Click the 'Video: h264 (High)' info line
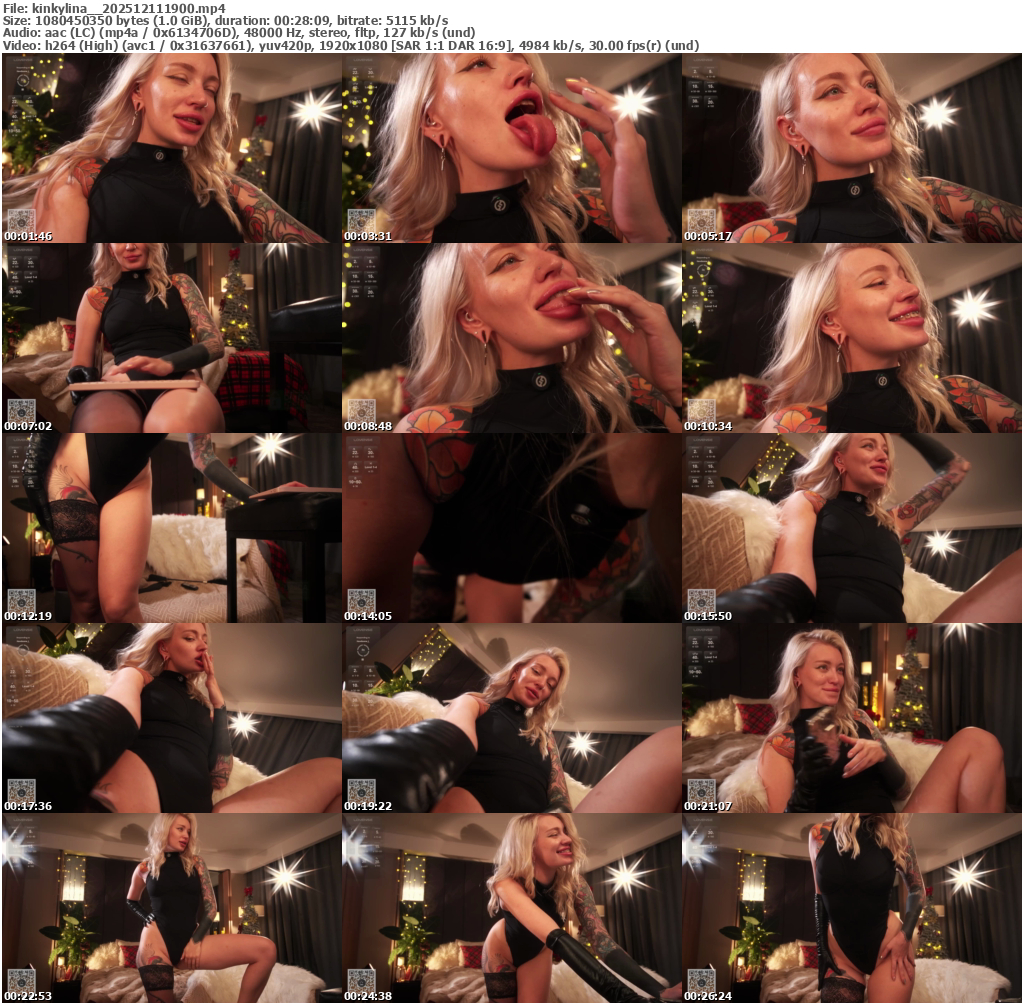The width and height of the screenshot is (1024, 1003). [351, 46]
